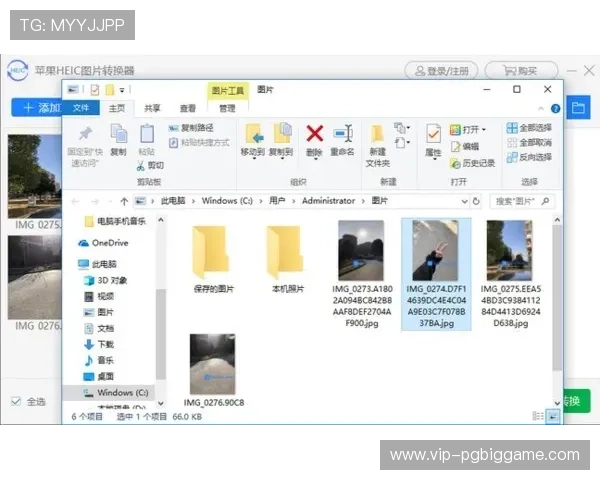Image resolution: width=600 pixels, height=480 pixels.
Task: Click Windows (C:) in the address path
Action: [227, 201]
